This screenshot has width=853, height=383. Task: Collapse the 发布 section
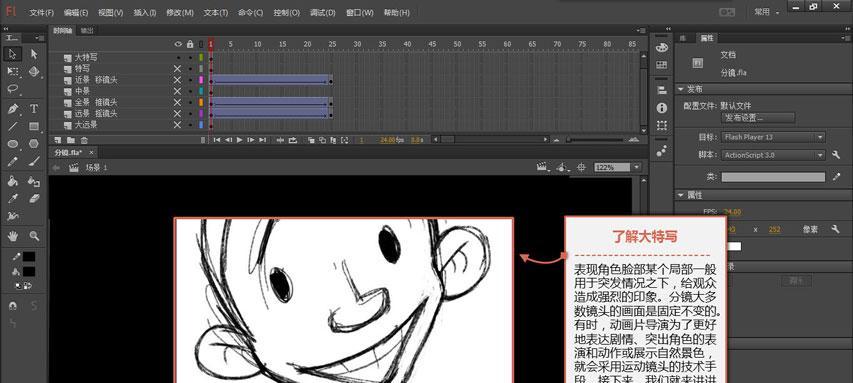point(681,89)
